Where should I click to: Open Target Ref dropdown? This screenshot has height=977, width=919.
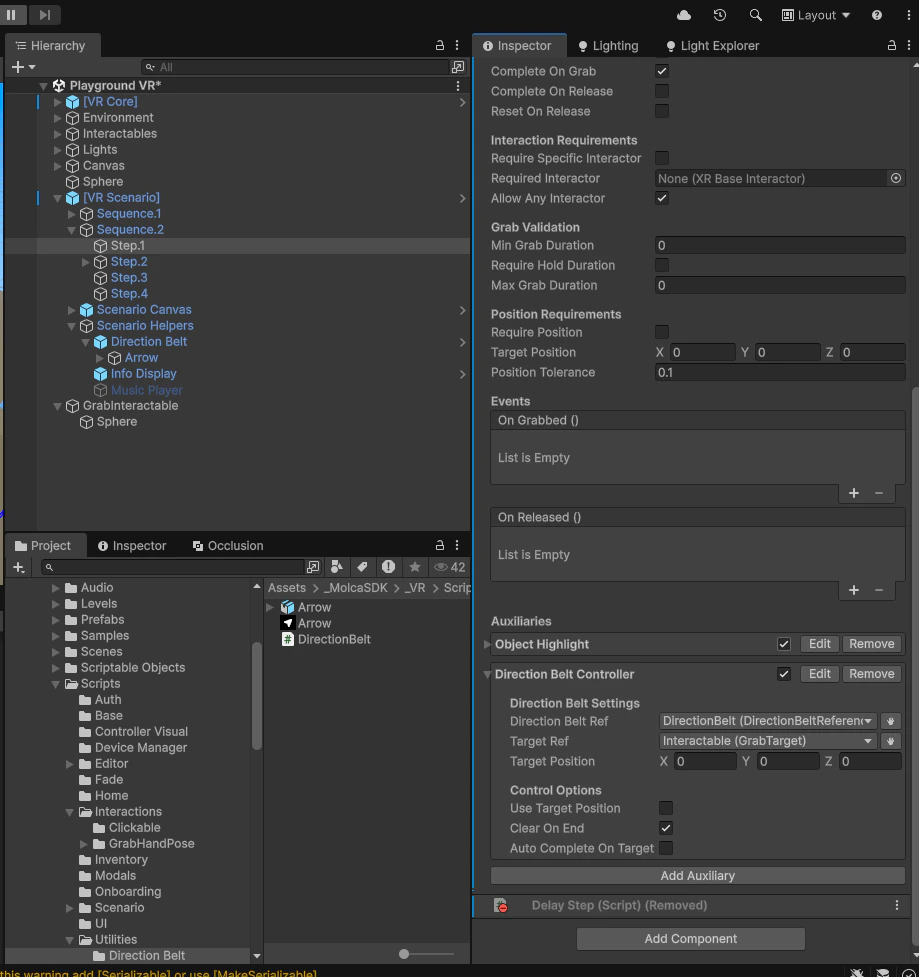click(768, 741)
